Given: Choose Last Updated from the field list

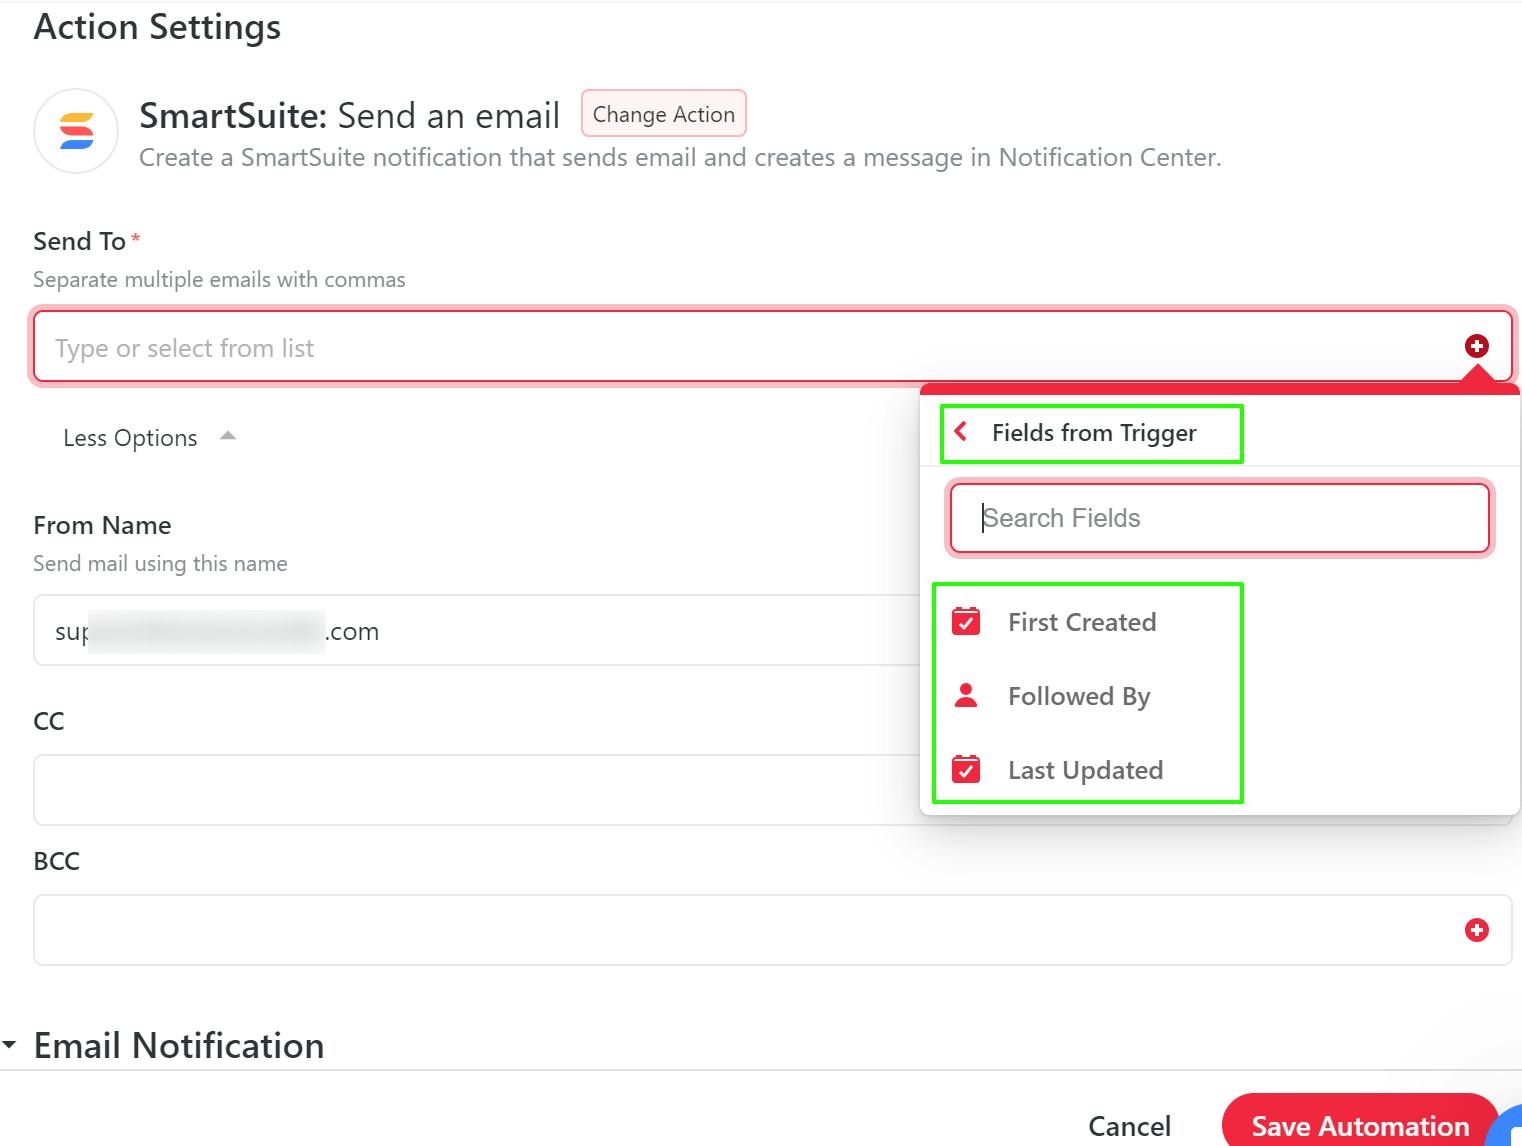Looking at the screenshot, I should [x=1085, y=770].
